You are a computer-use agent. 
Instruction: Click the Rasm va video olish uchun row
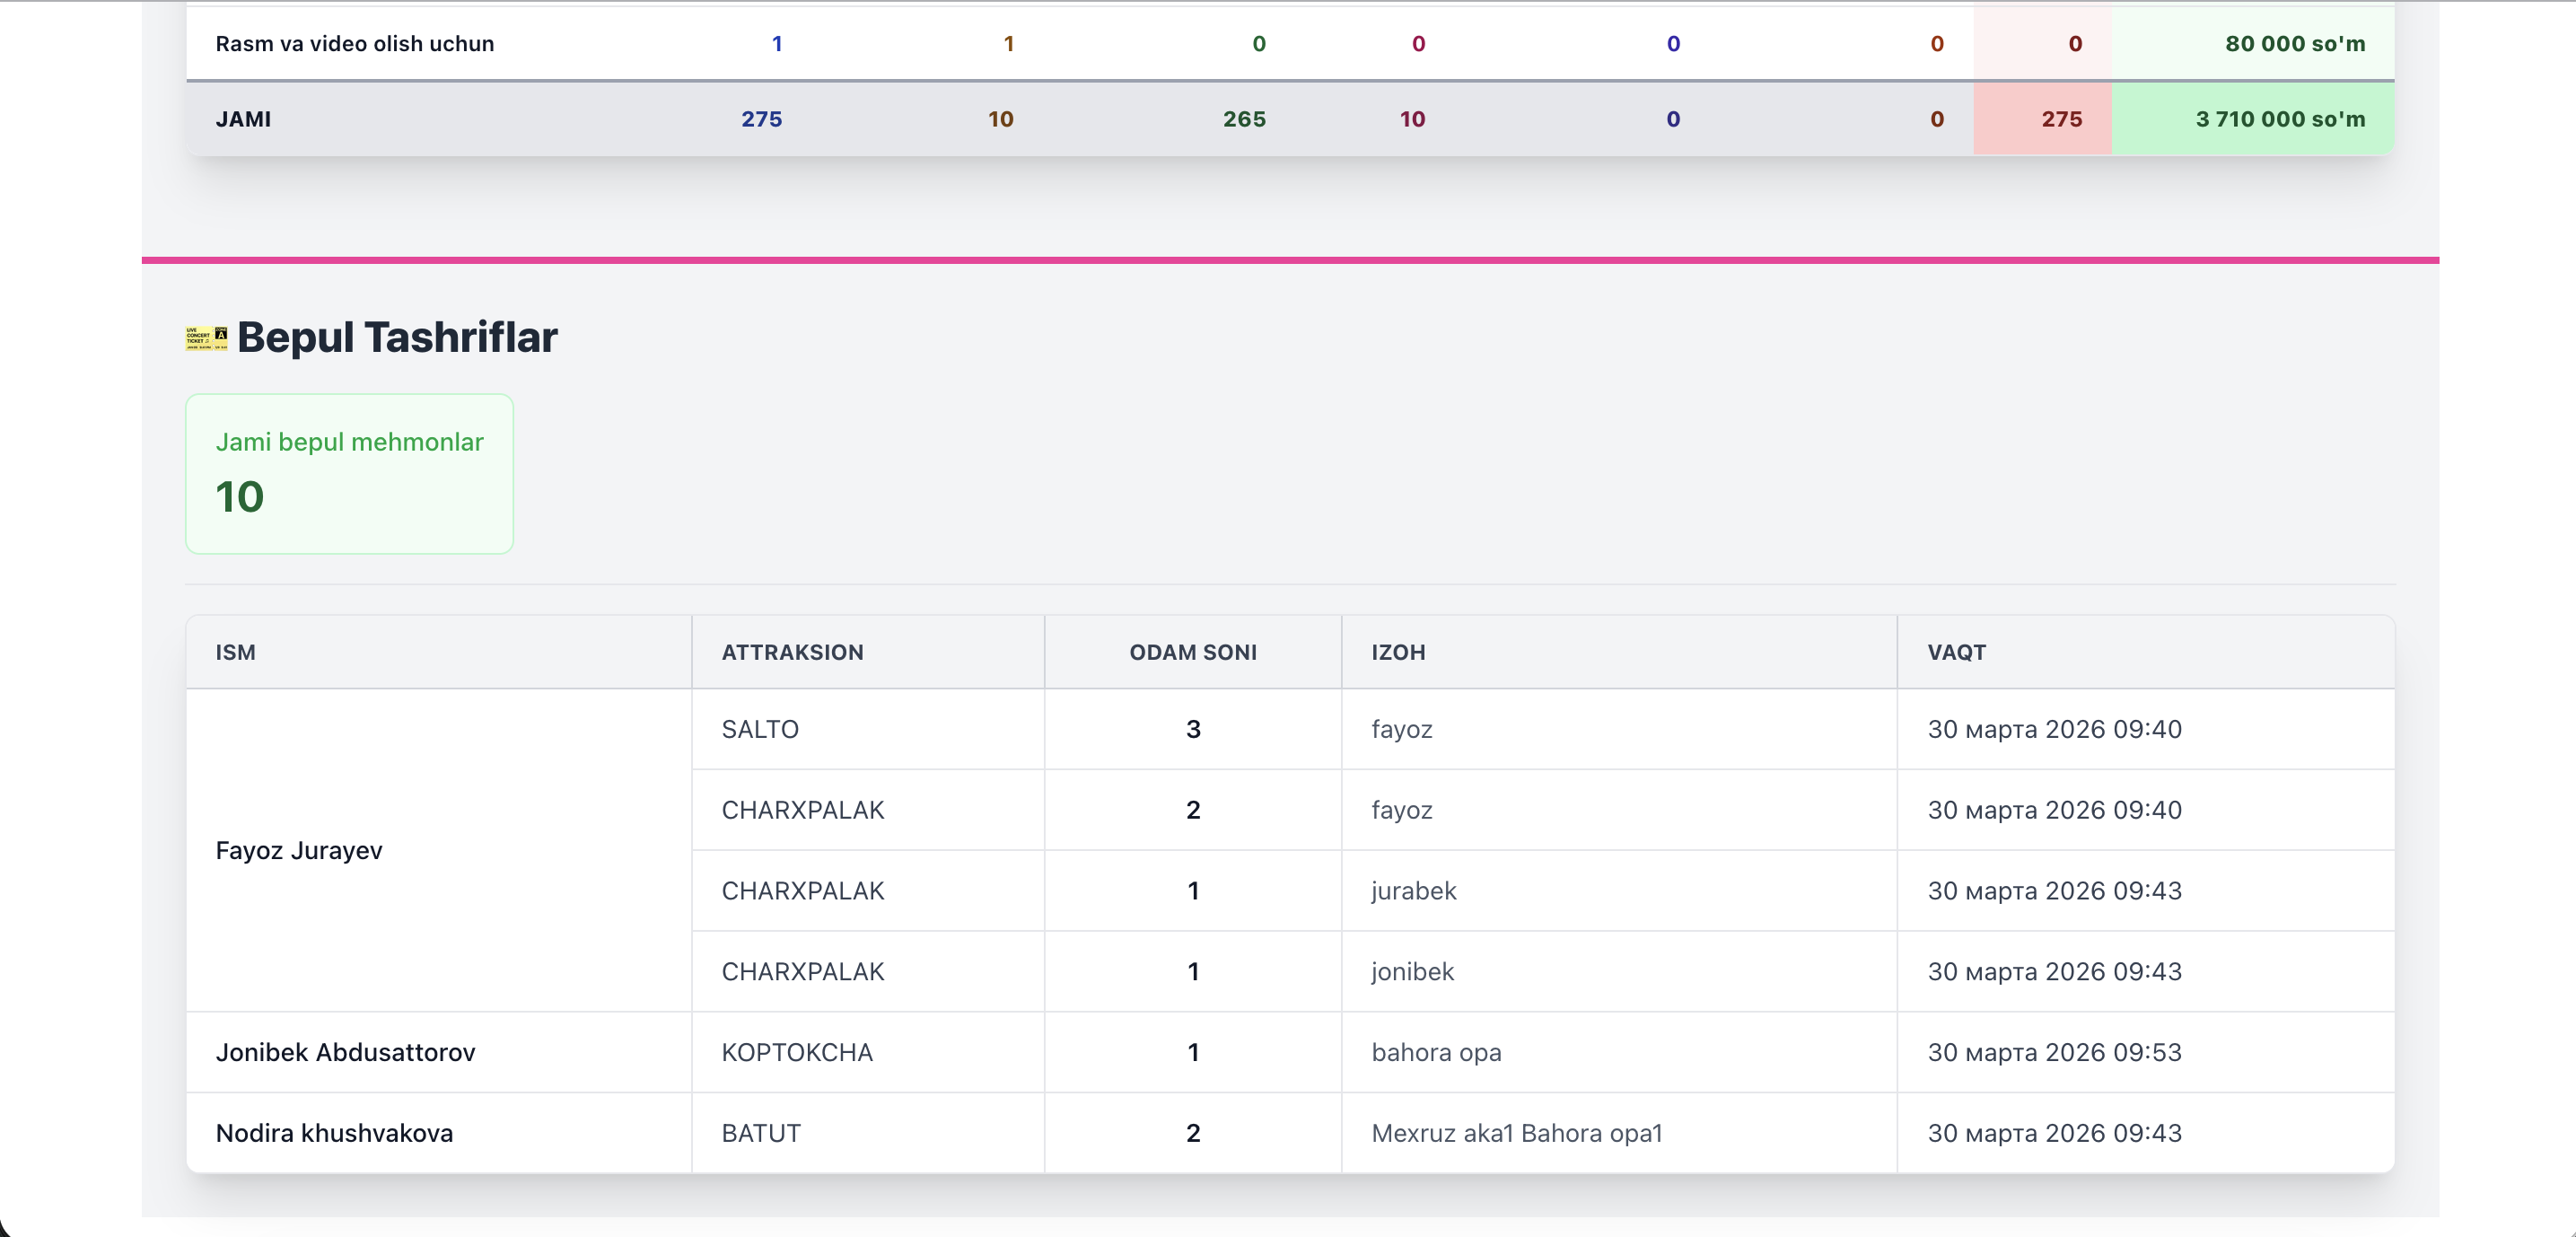coord(354,43)
